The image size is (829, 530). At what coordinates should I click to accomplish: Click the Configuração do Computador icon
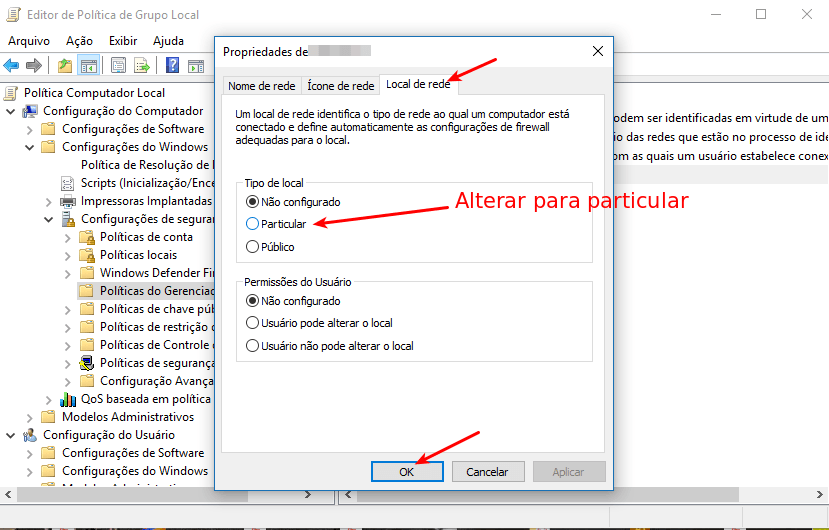(30, 111)
